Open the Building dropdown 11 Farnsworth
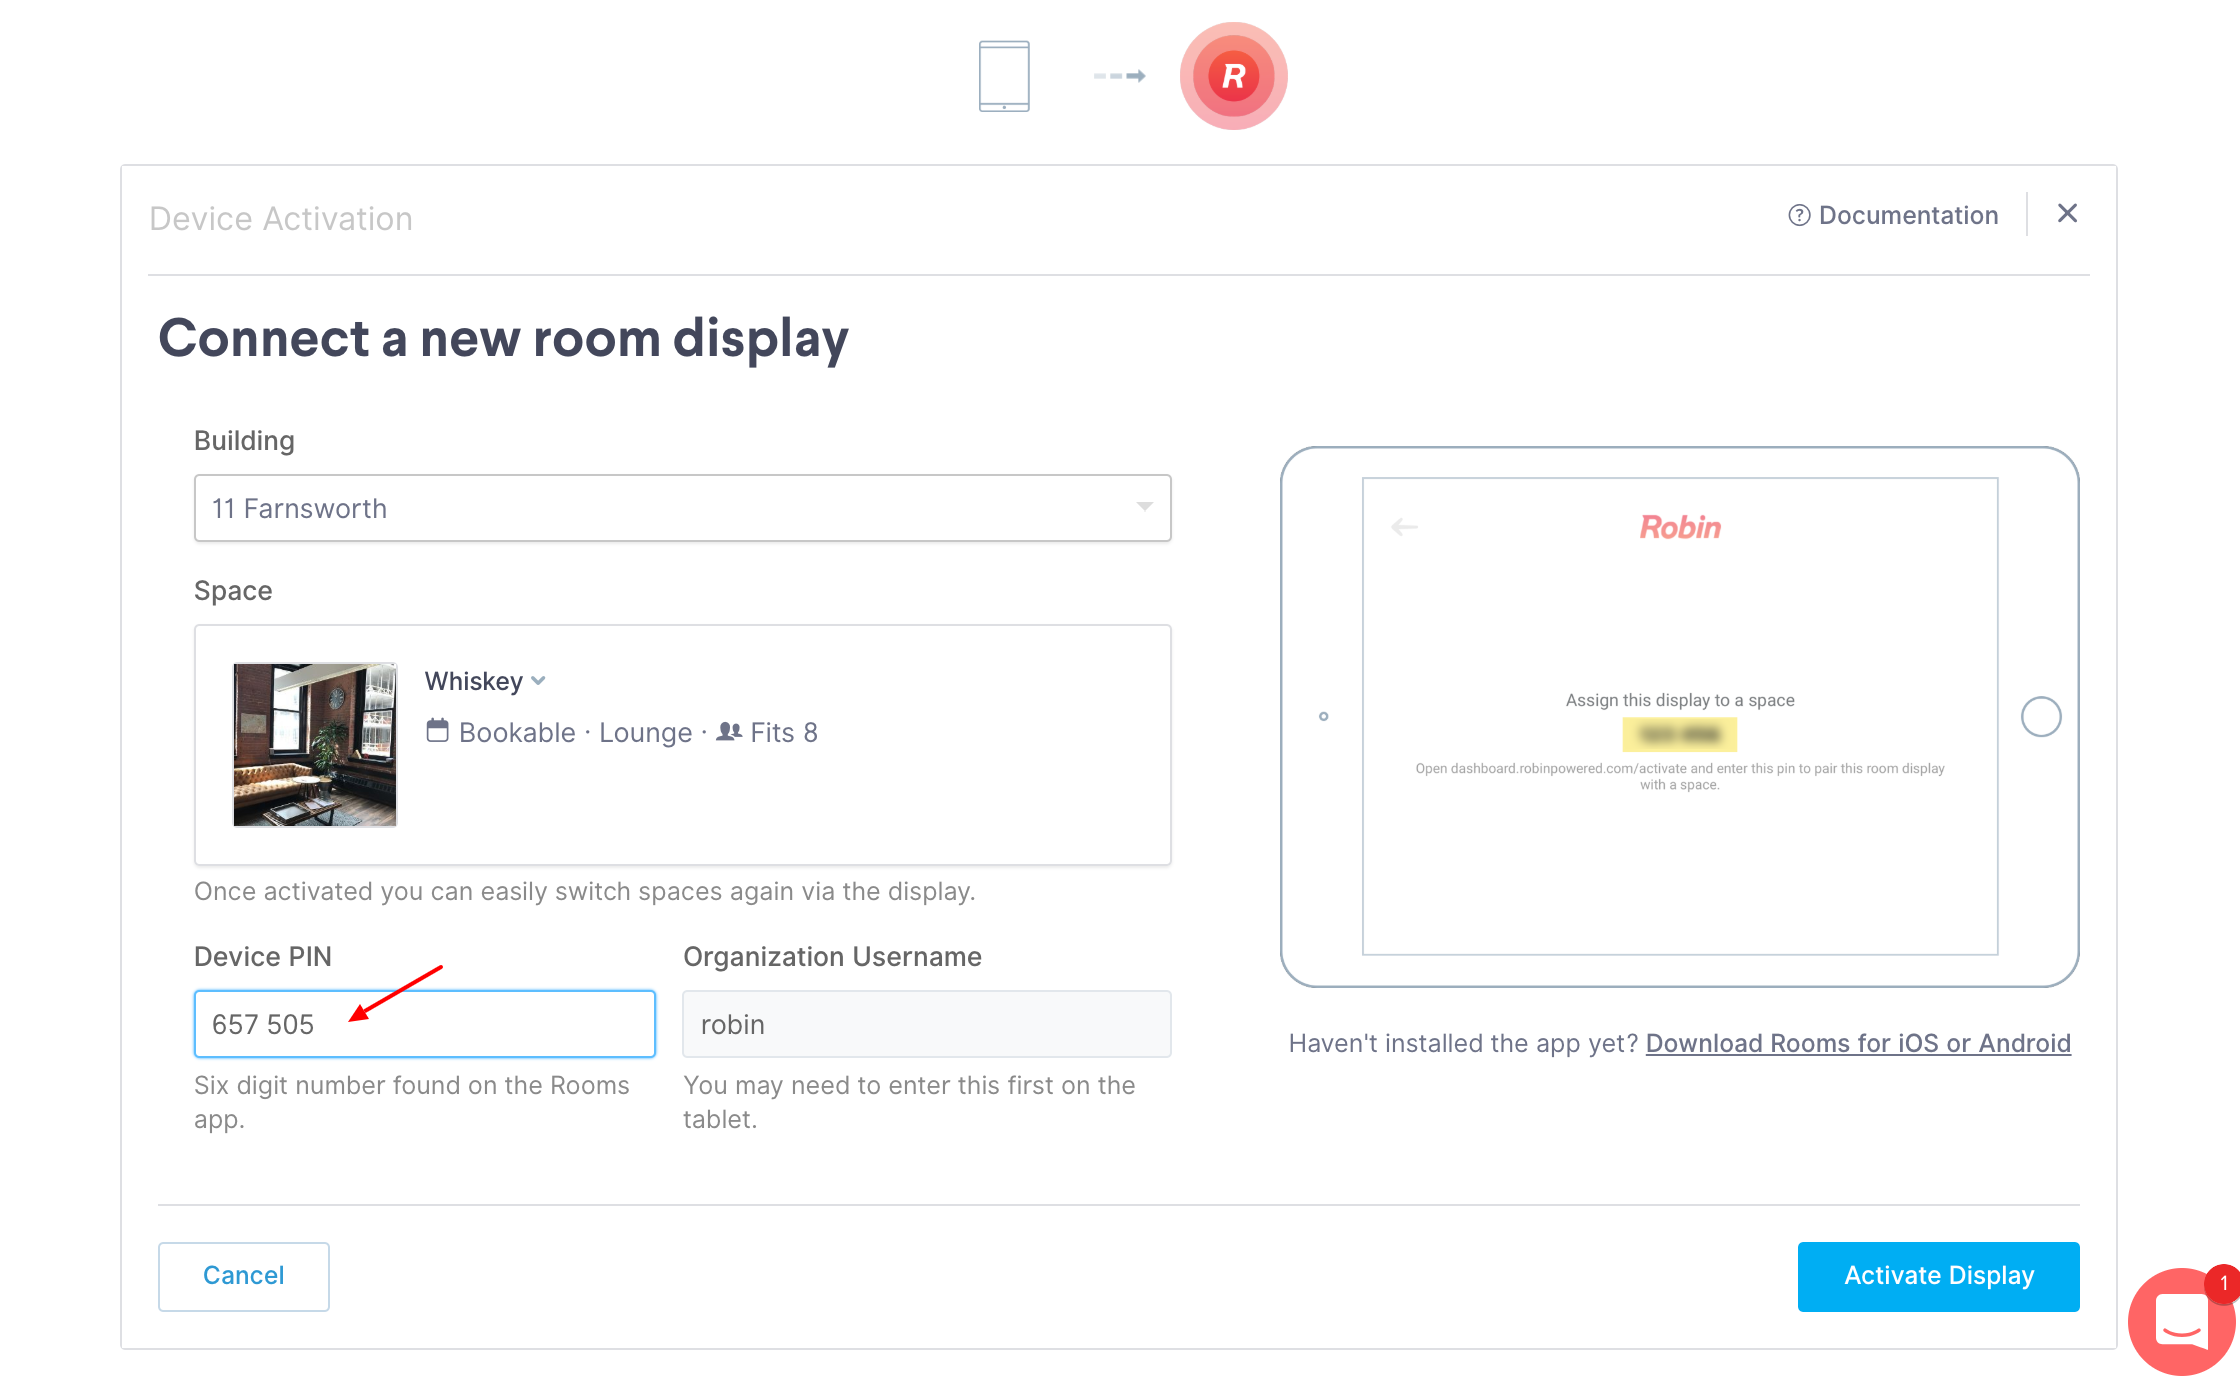 click(682, 508)
